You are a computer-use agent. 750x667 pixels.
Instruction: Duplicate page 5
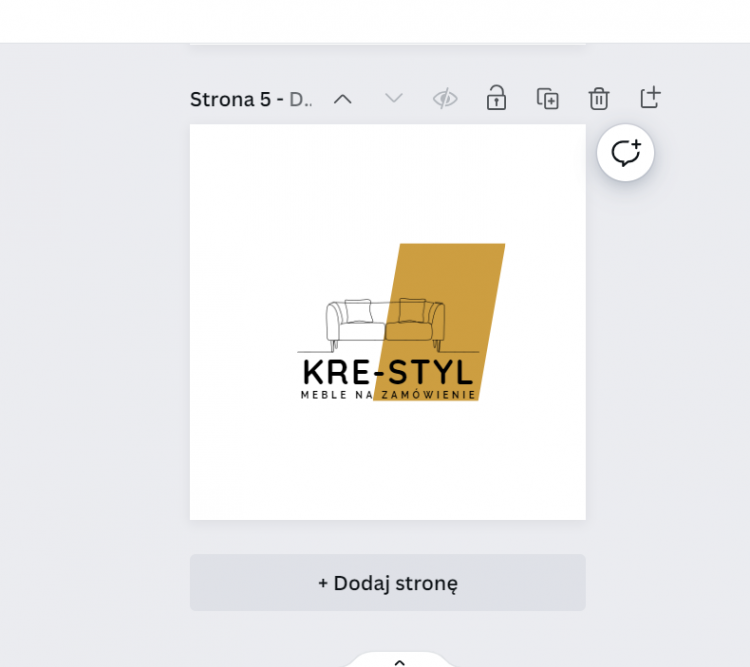(547, 99)
